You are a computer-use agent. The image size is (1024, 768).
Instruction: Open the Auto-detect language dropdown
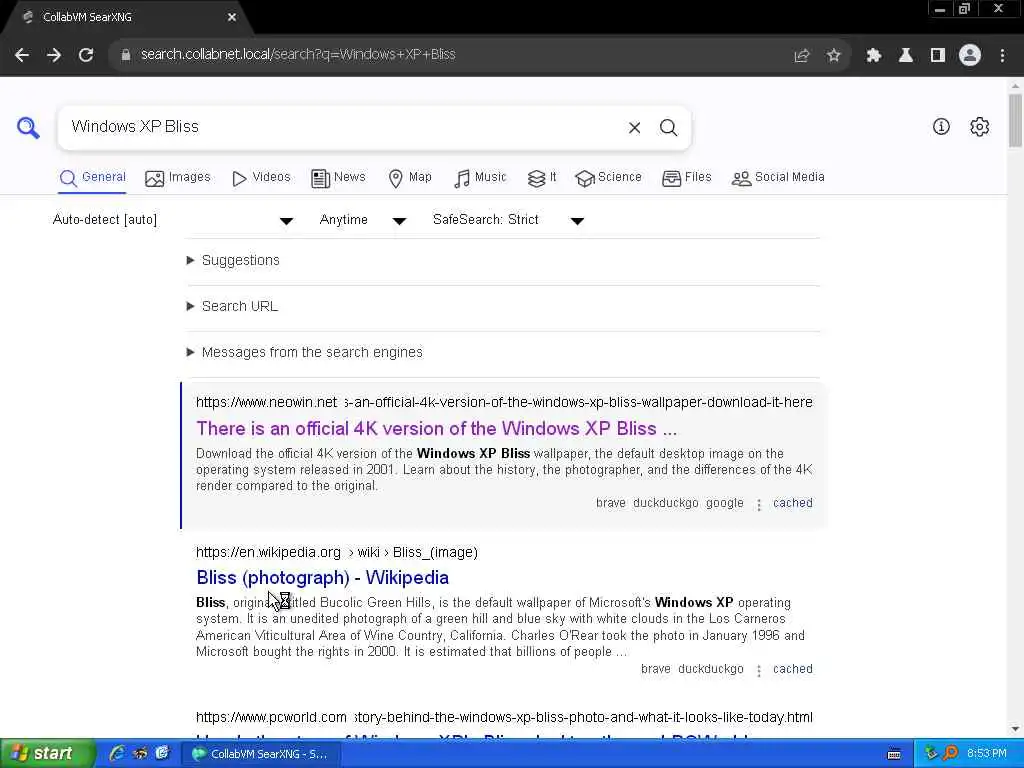click(173, 220)
